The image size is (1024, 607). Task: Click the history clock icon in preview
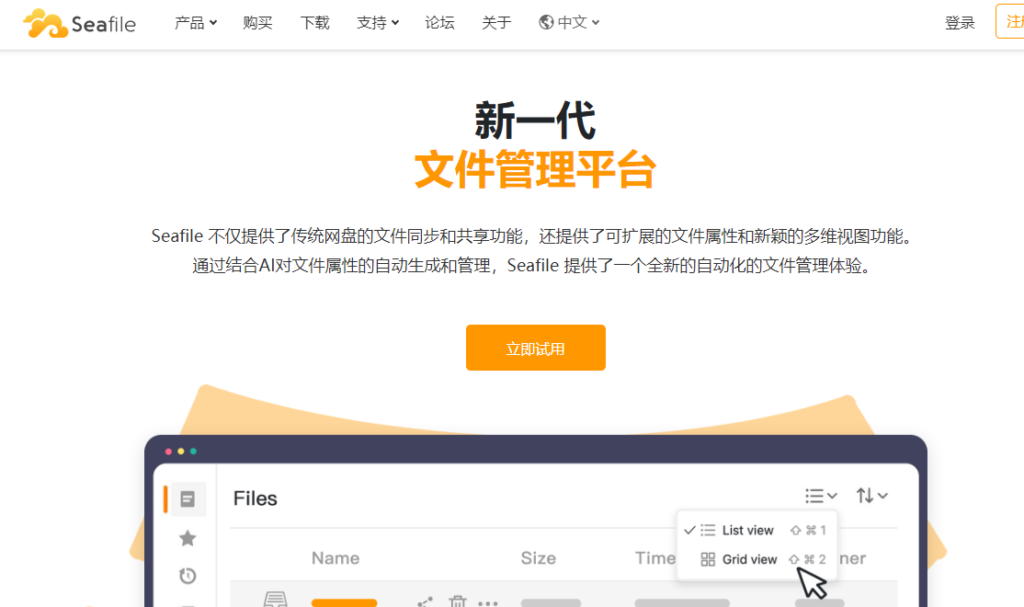point(187,576)
